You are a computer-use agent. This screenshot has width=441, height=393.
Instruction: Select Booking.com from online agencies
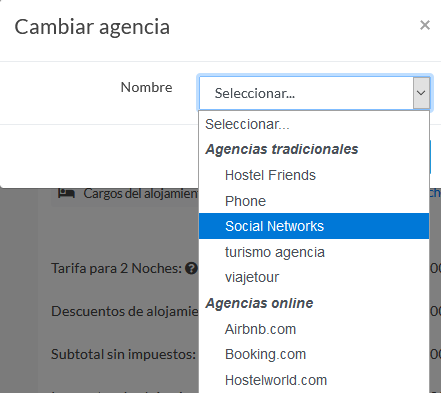tap(314, 354)
